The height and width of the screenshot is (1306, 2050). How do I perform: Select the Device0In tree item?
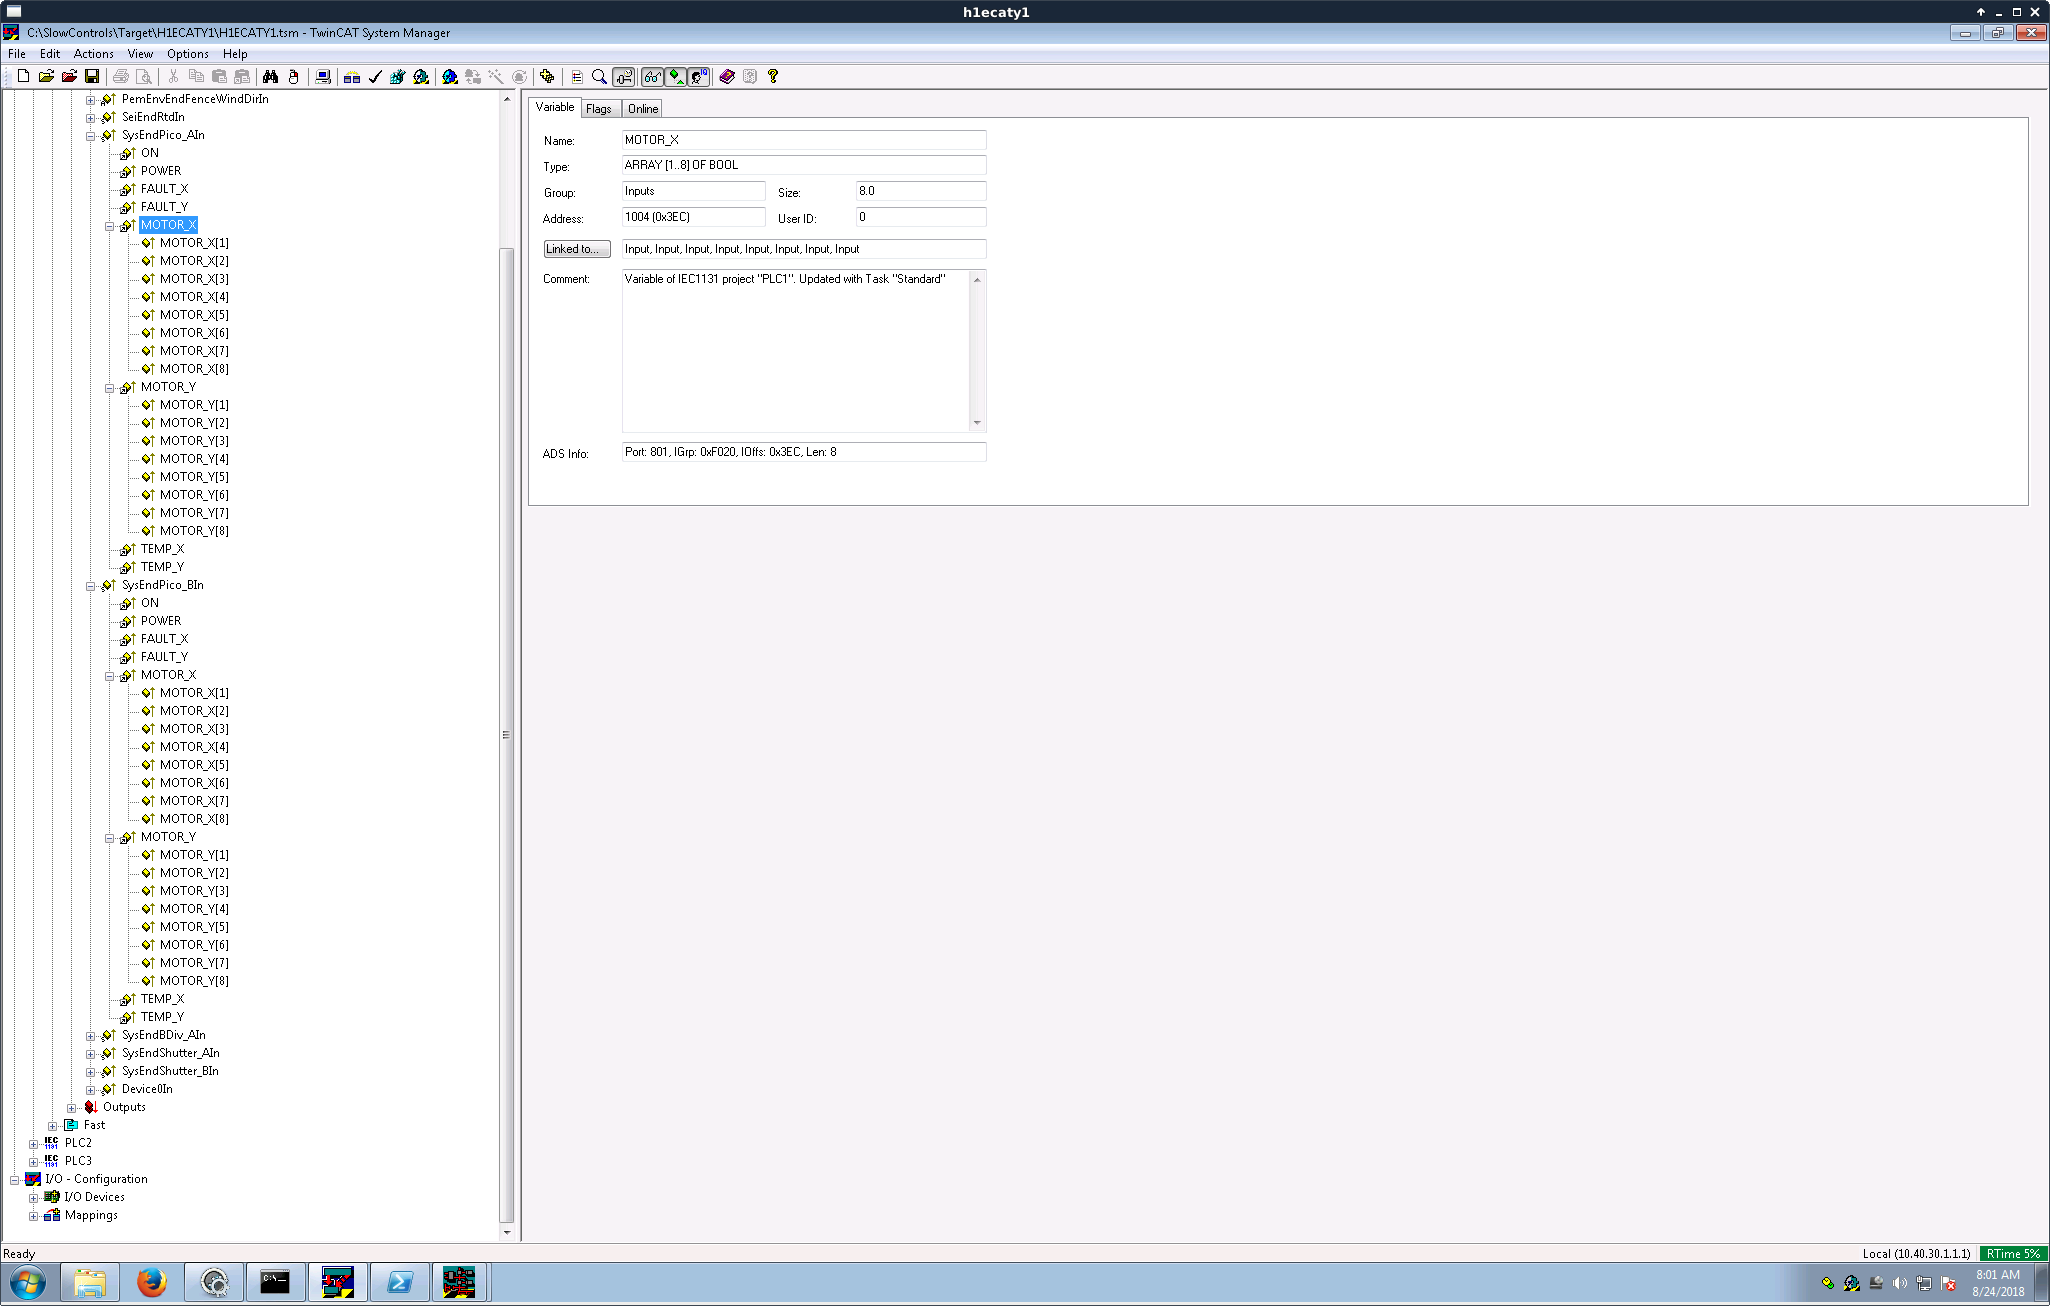147,1089
